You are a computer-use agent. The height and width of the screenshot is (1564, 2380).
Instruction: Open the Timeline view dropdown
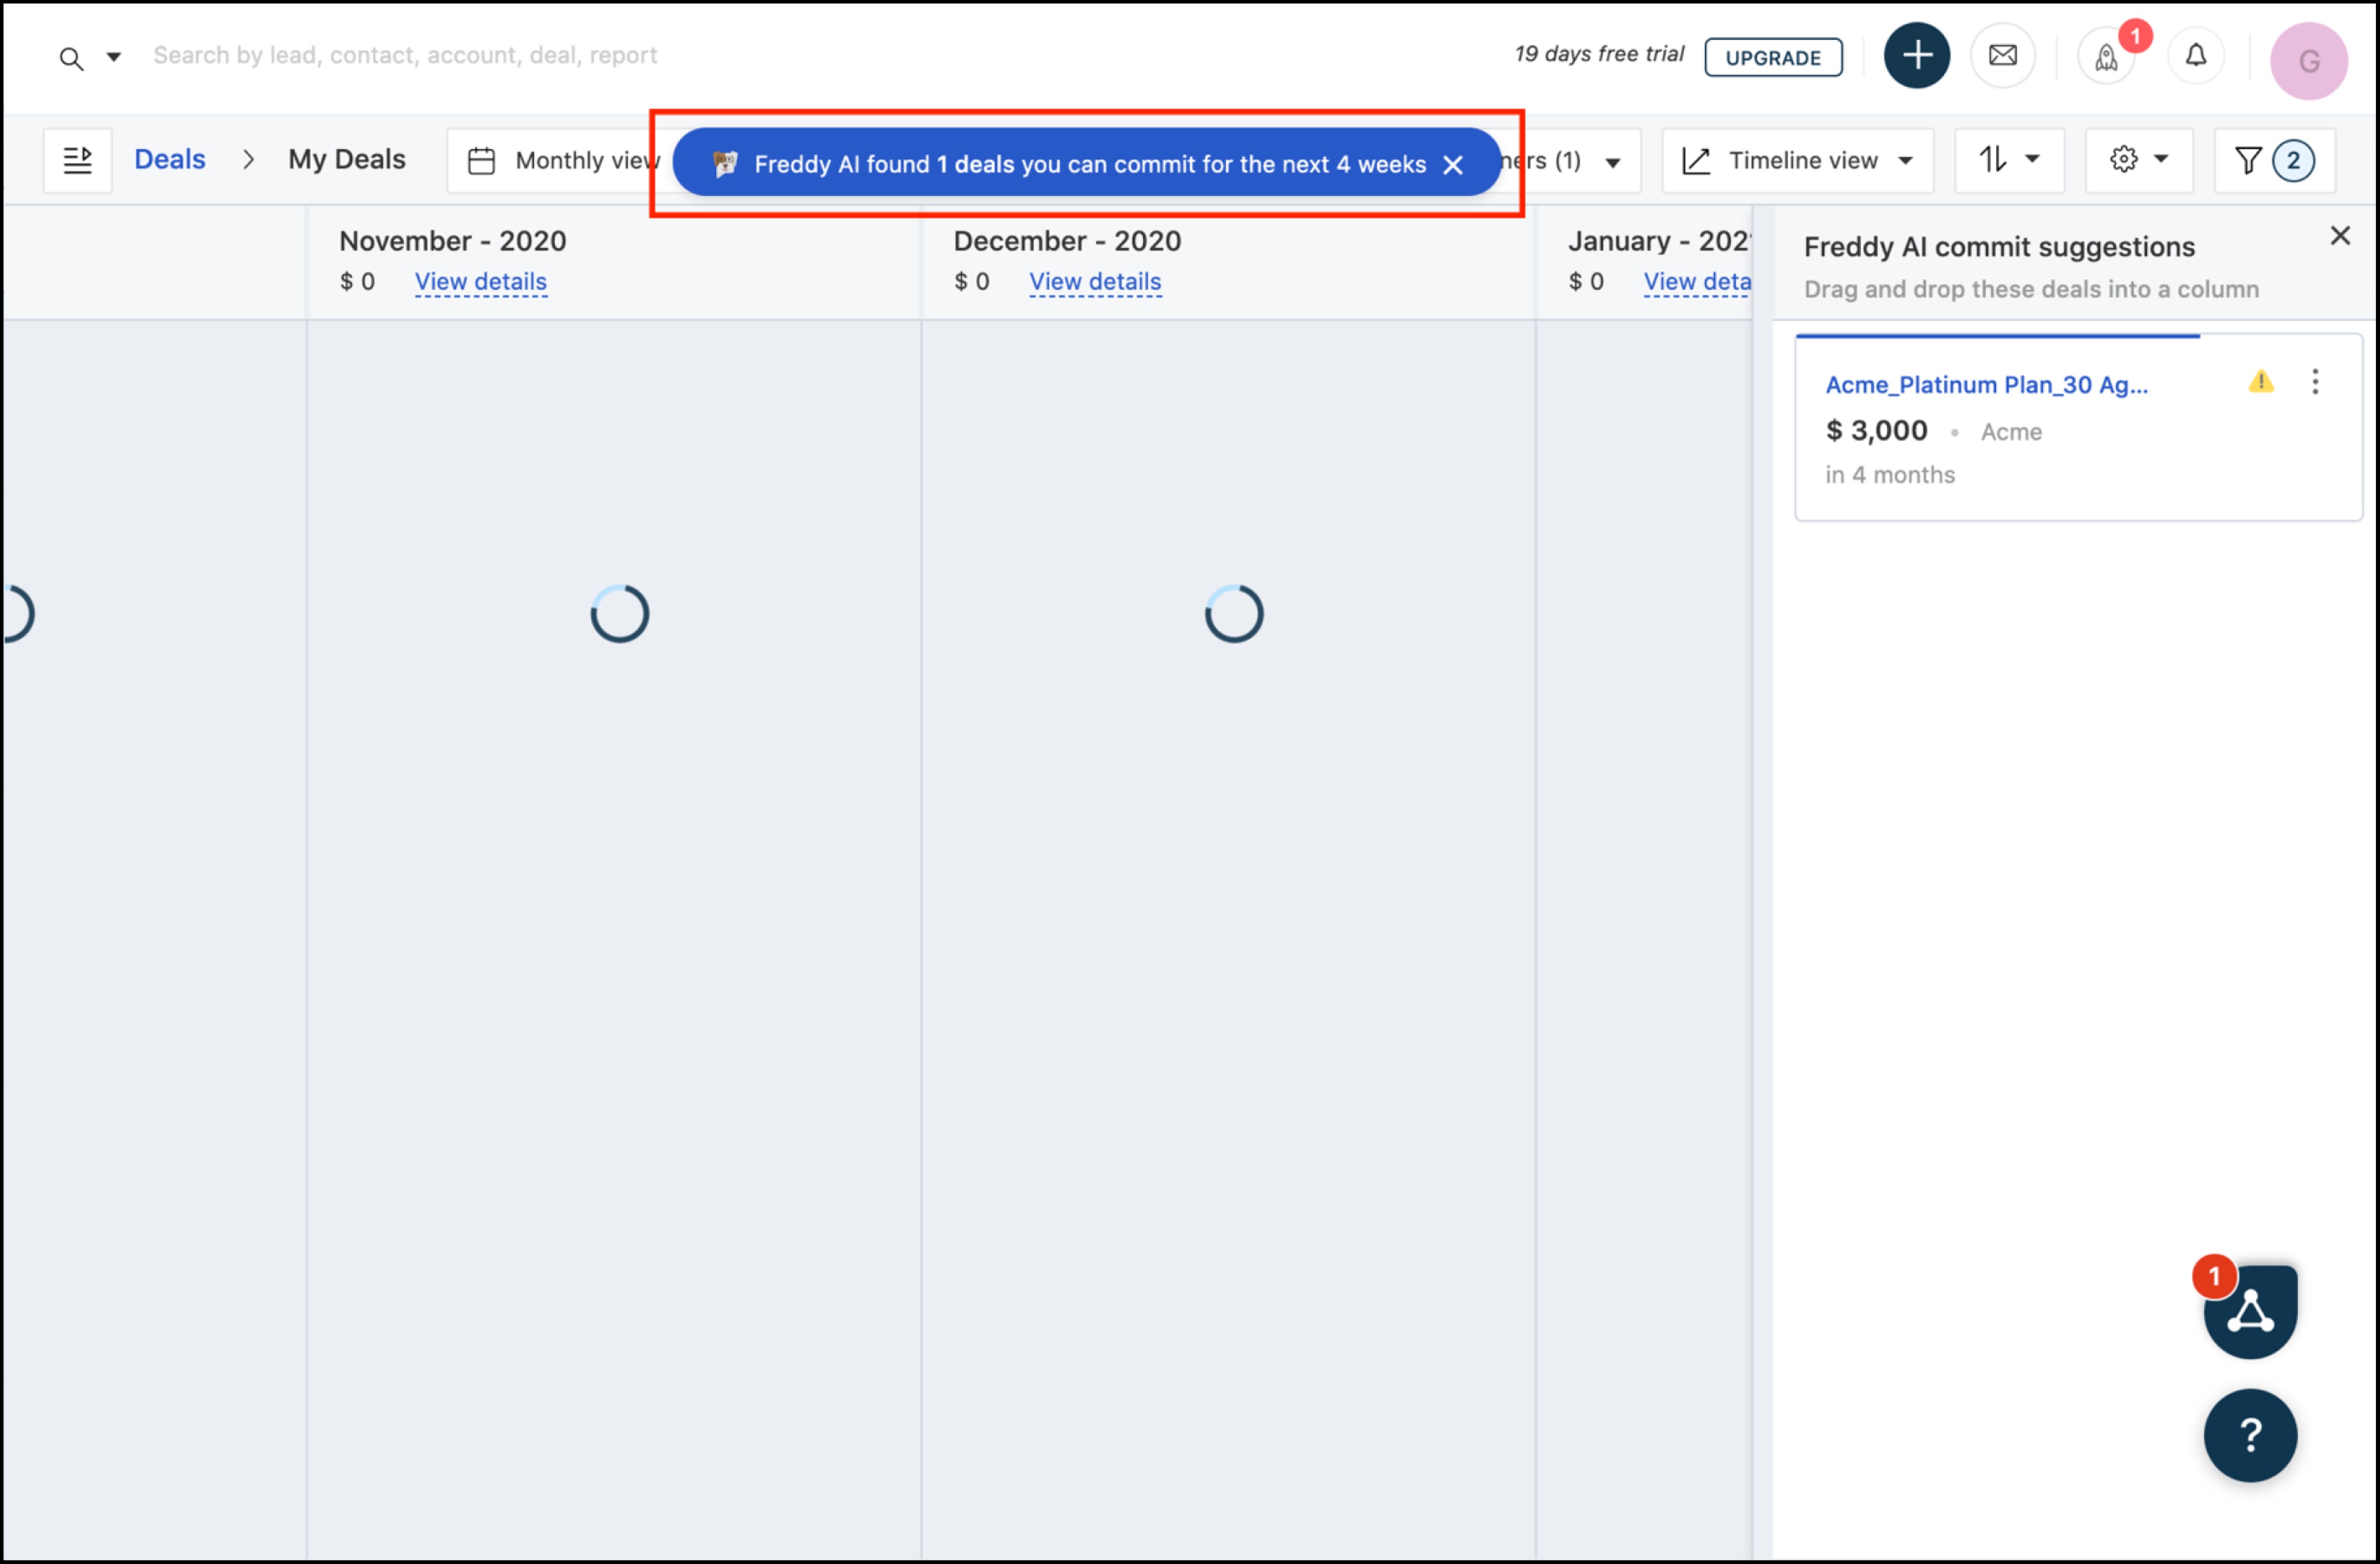pyautogui.click(x=1798, y=160)
